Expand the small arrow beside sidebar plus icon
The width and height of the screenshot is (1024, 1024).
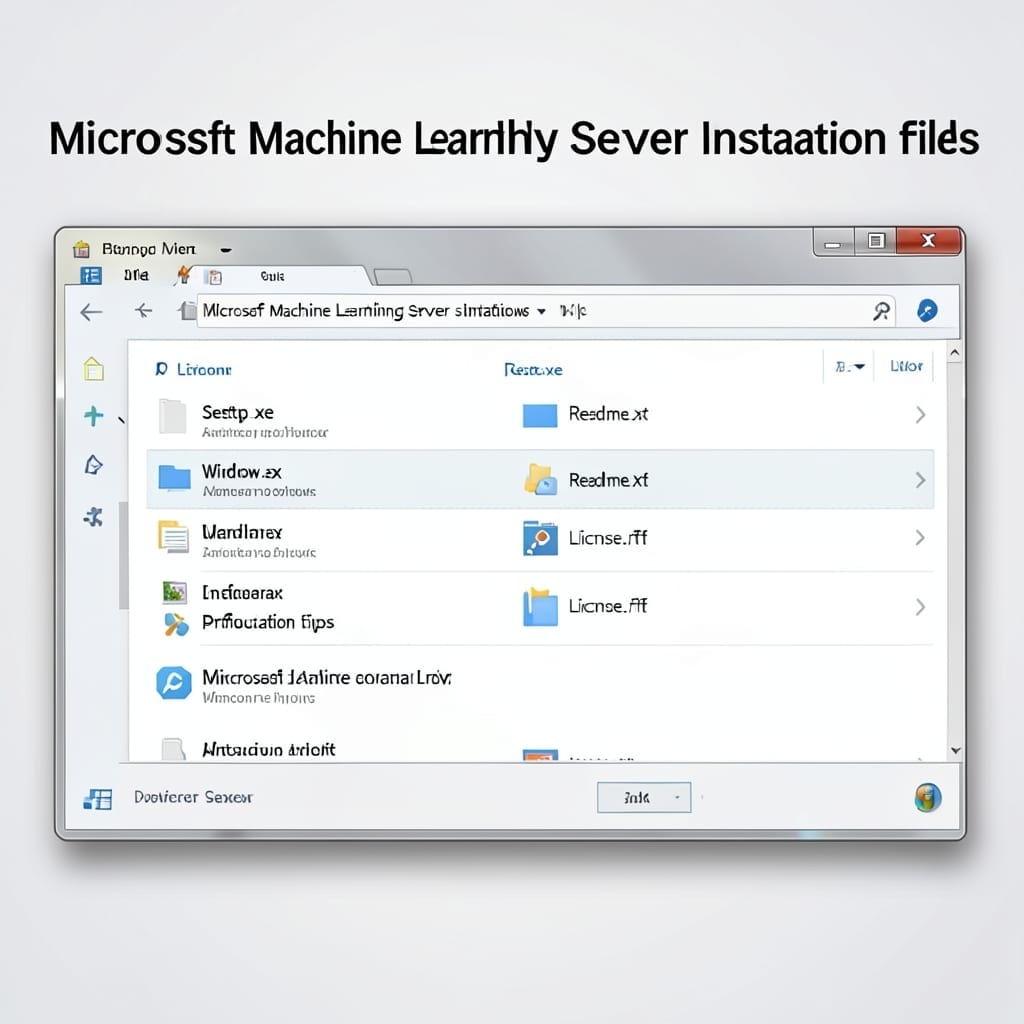tap(121, 420)
